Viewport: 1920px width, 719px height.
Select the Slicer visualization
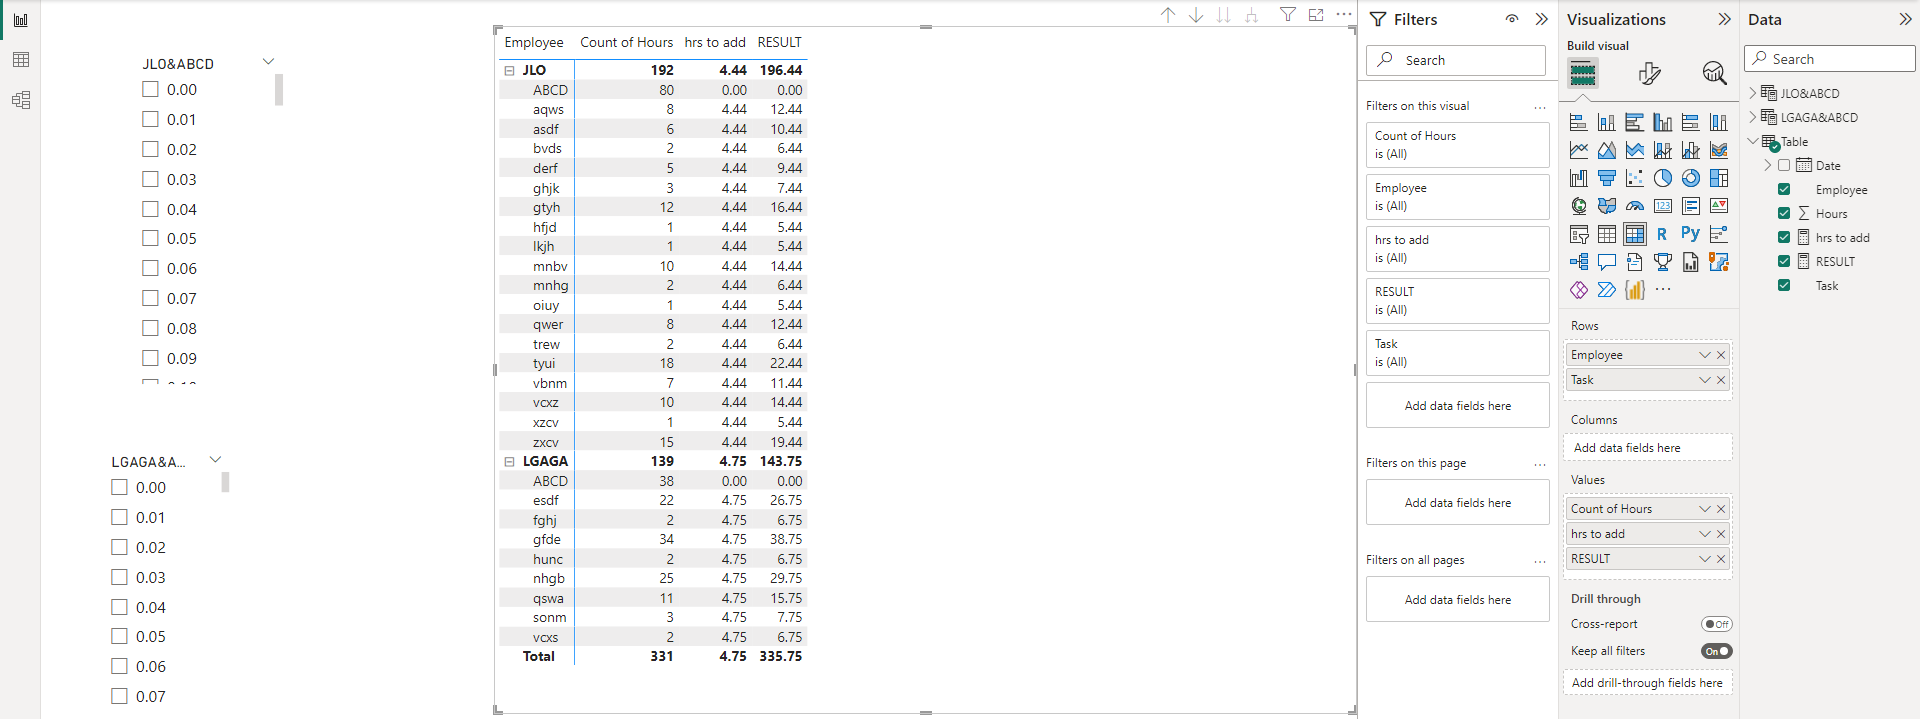point(1579,234)
